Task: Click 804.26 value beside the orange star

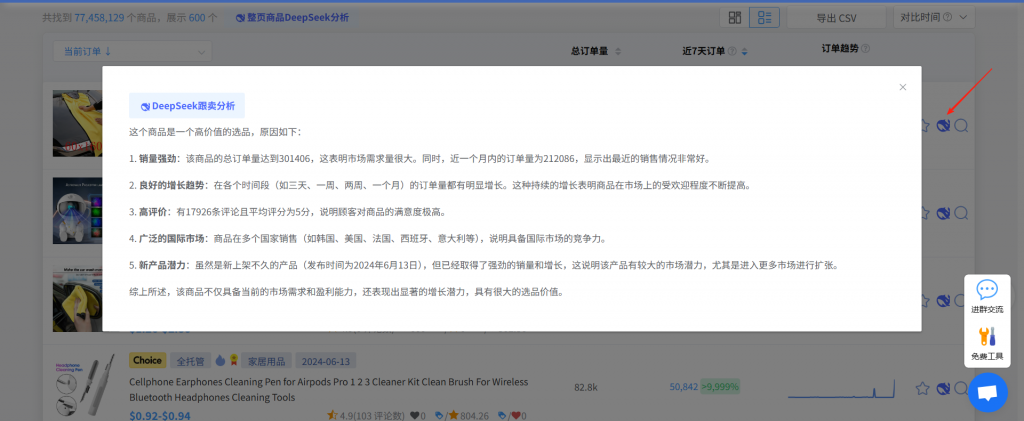Action: [473, 416]
